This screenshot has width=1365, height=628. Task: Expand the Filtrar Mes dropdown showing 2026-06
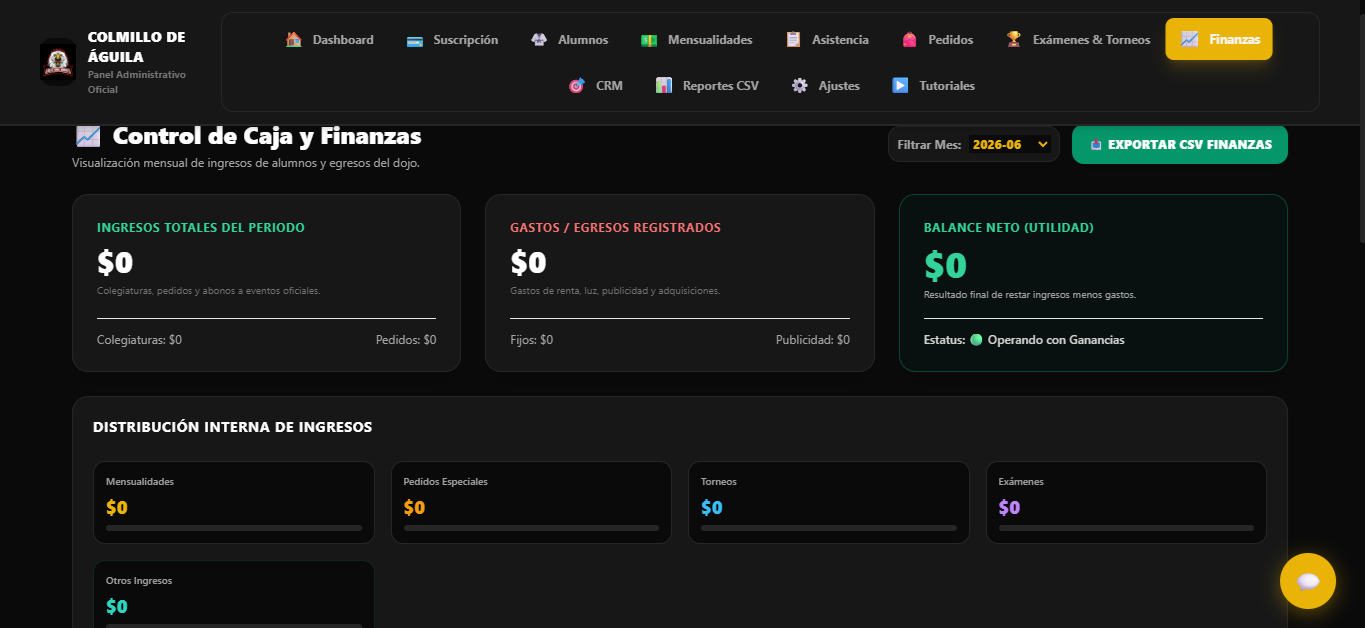[x=1011, y=145]
